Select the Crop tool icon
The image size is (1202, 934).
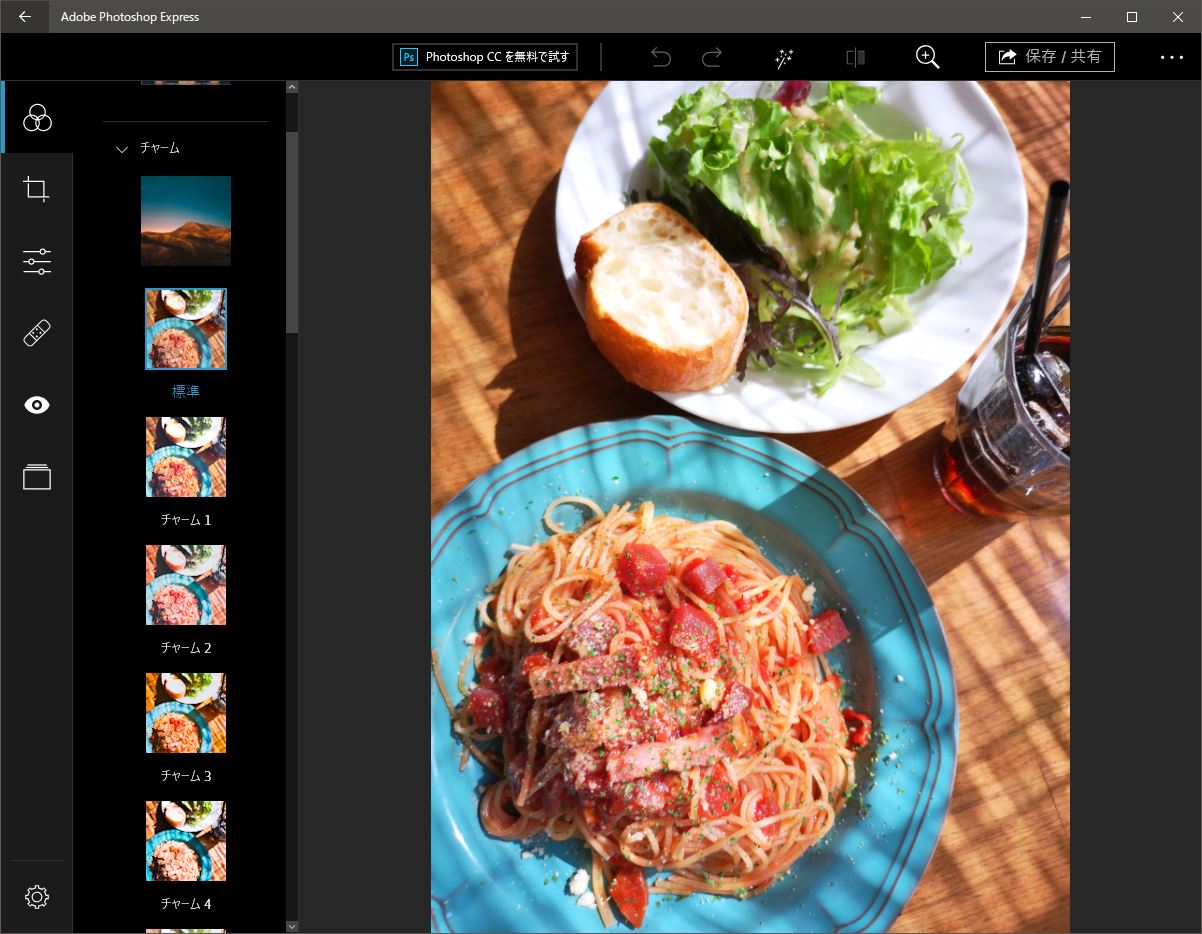click(x=37, y=189)
